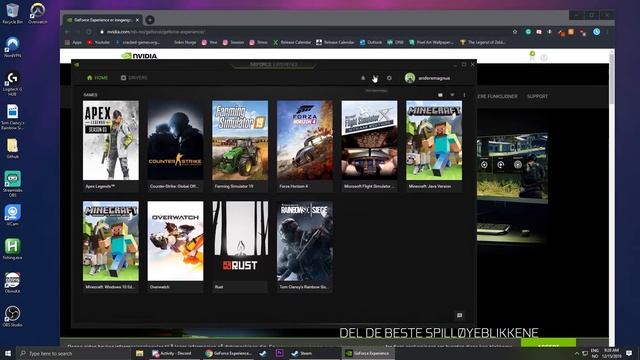
Task: Open the HOME tab in GeForce Experience
Action: (x=98, y=78)
